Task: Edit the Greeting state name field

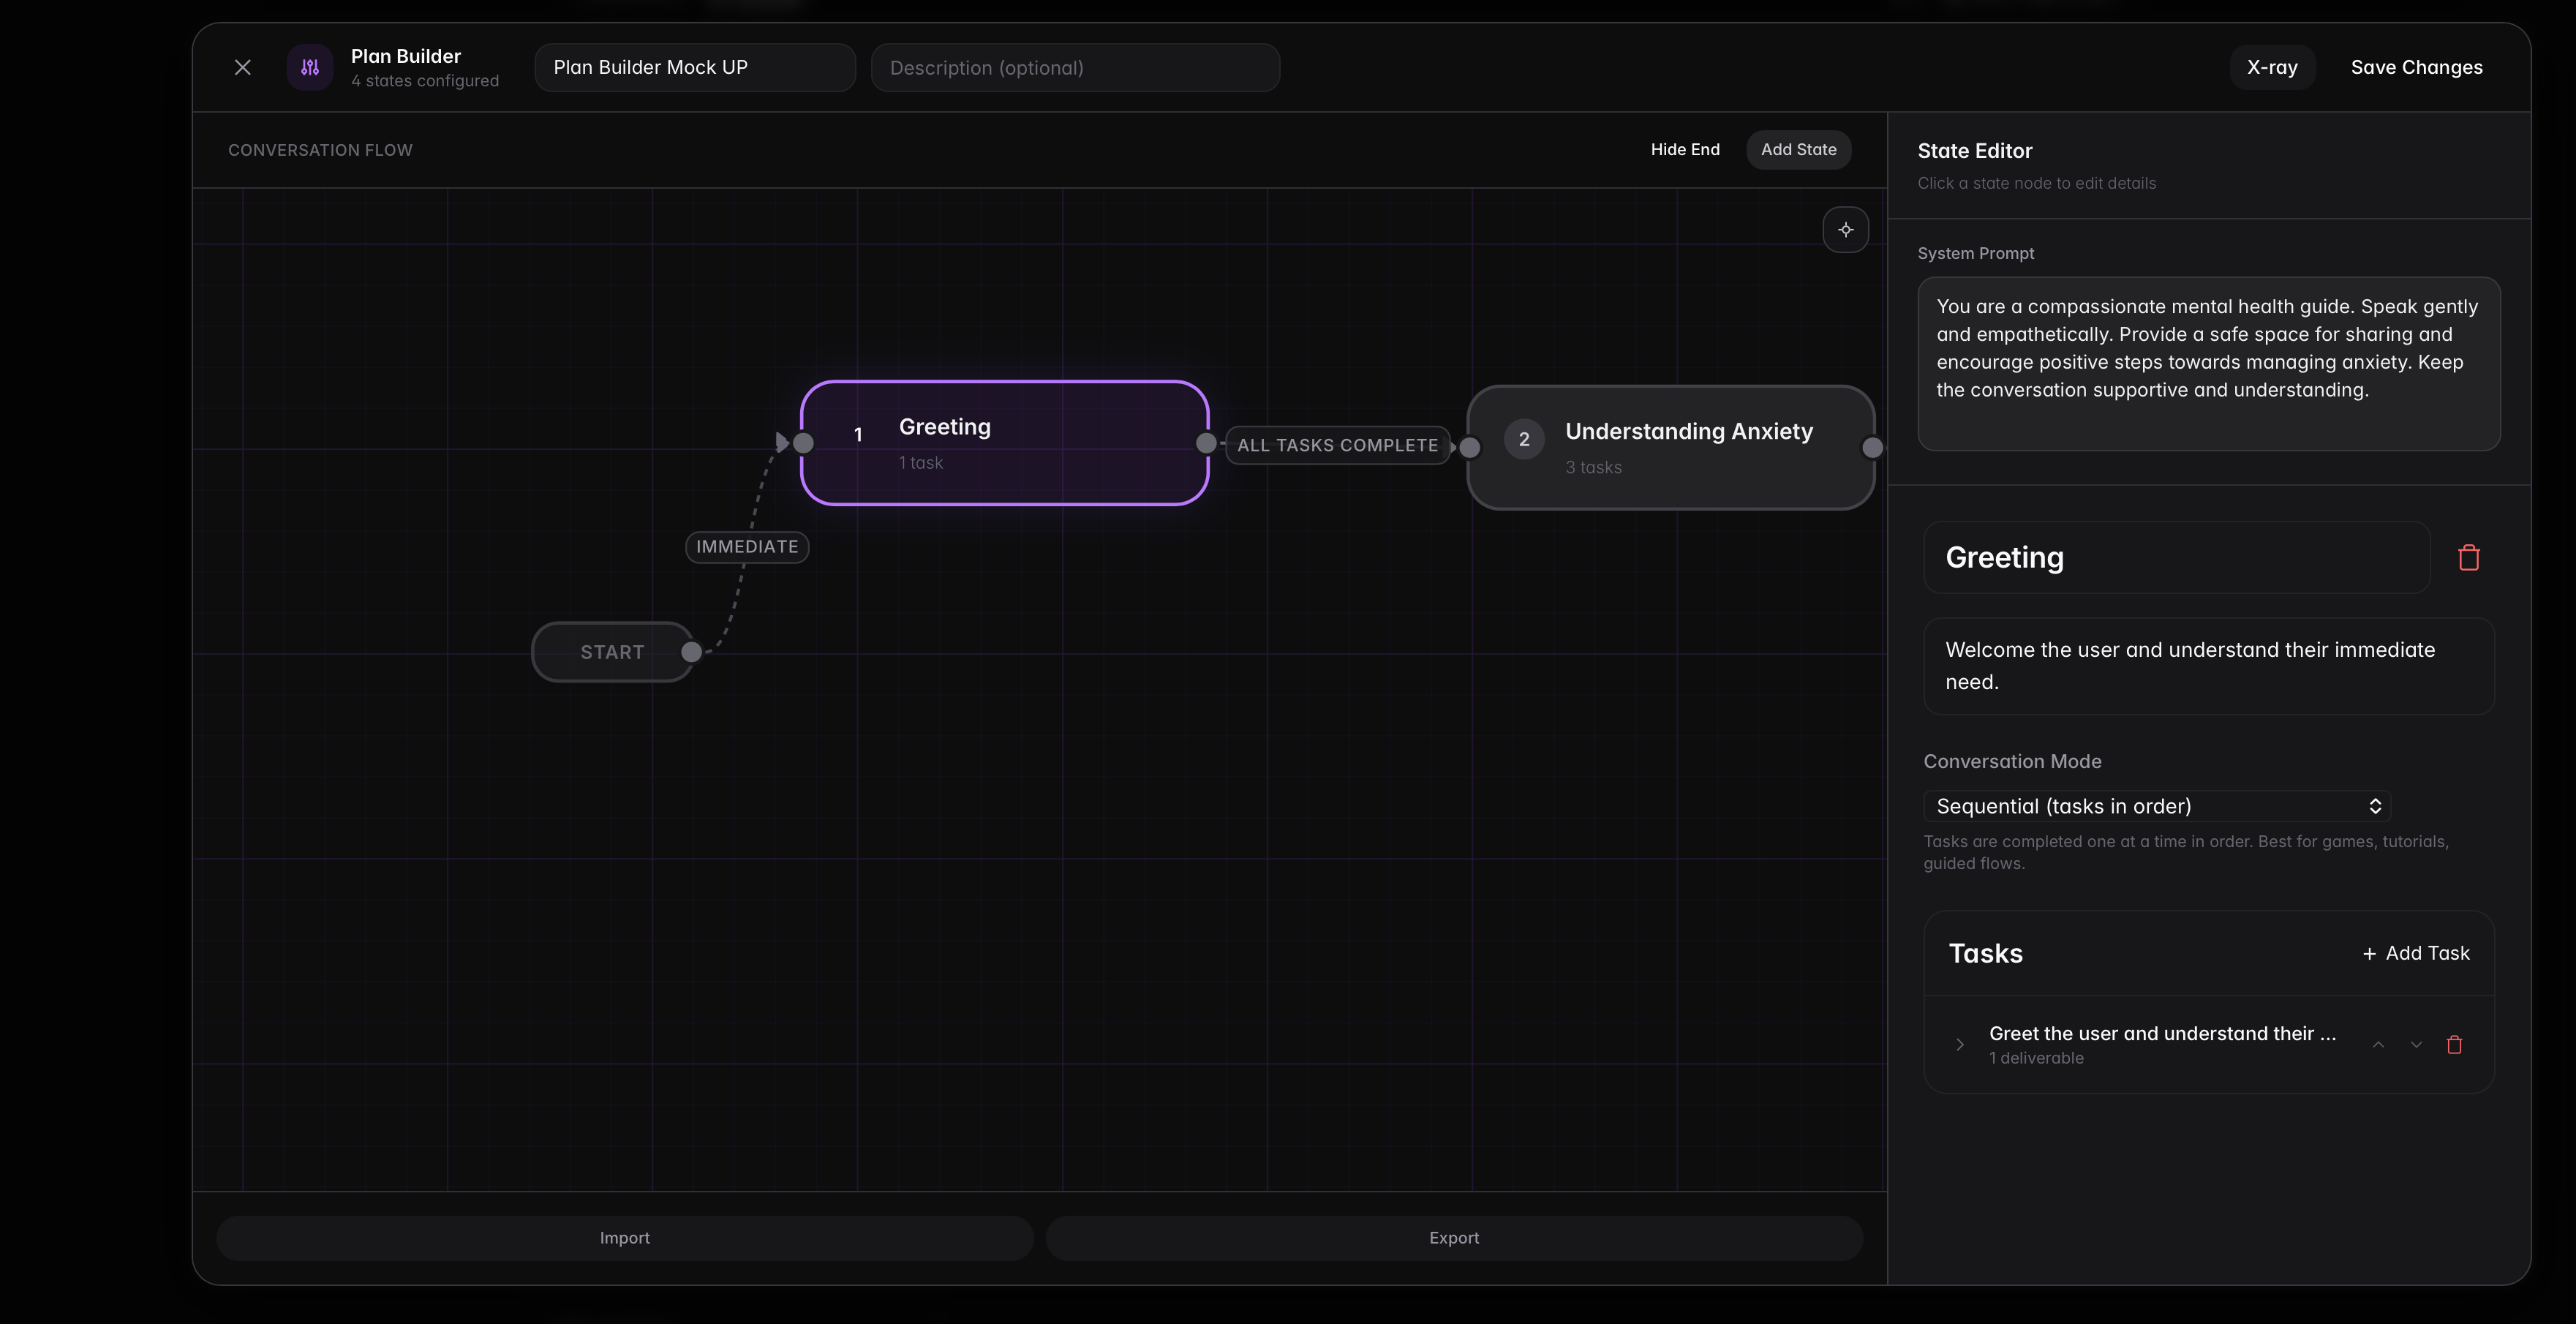Action: click(x=2176, y=557)
